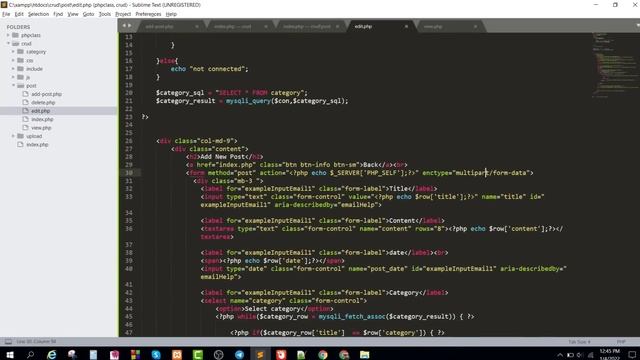Change the Tab Size setting in status bar
Image resolution: width=640 pixels, height=360 pixels.
579,342
